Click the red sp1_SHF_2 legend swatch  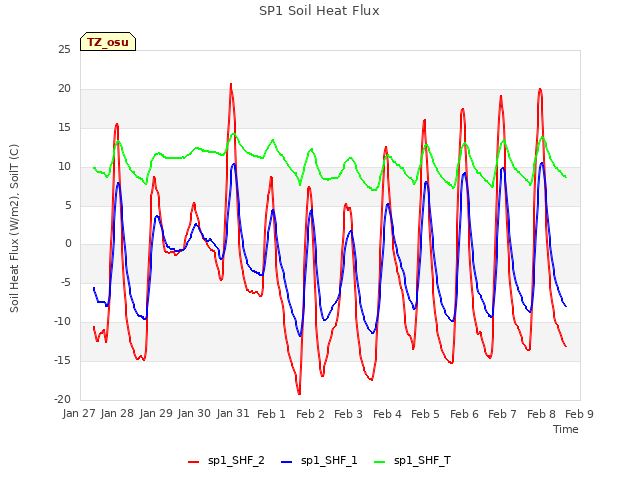click(193, 462)
